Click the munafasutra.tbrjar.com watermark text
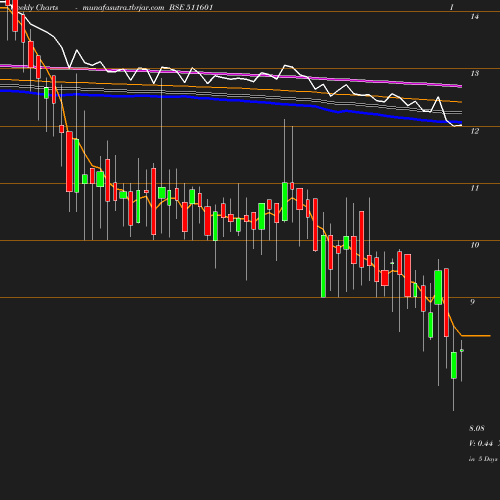 click(123, 7)
